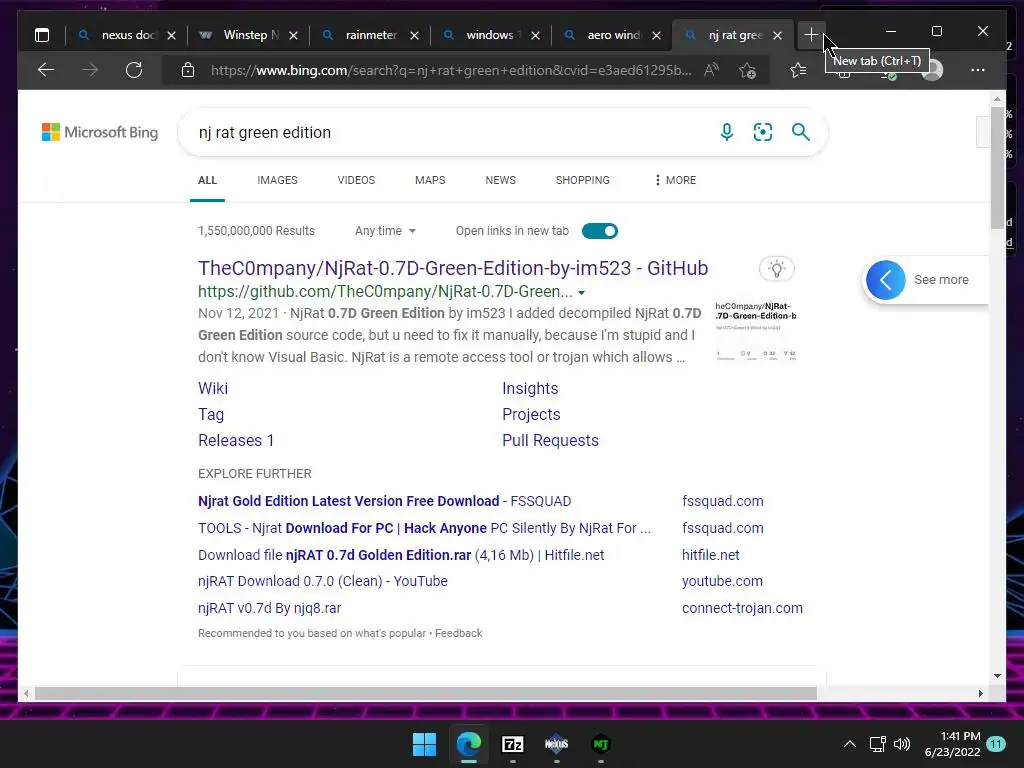Select the ALL search tab

pos(207,180)
